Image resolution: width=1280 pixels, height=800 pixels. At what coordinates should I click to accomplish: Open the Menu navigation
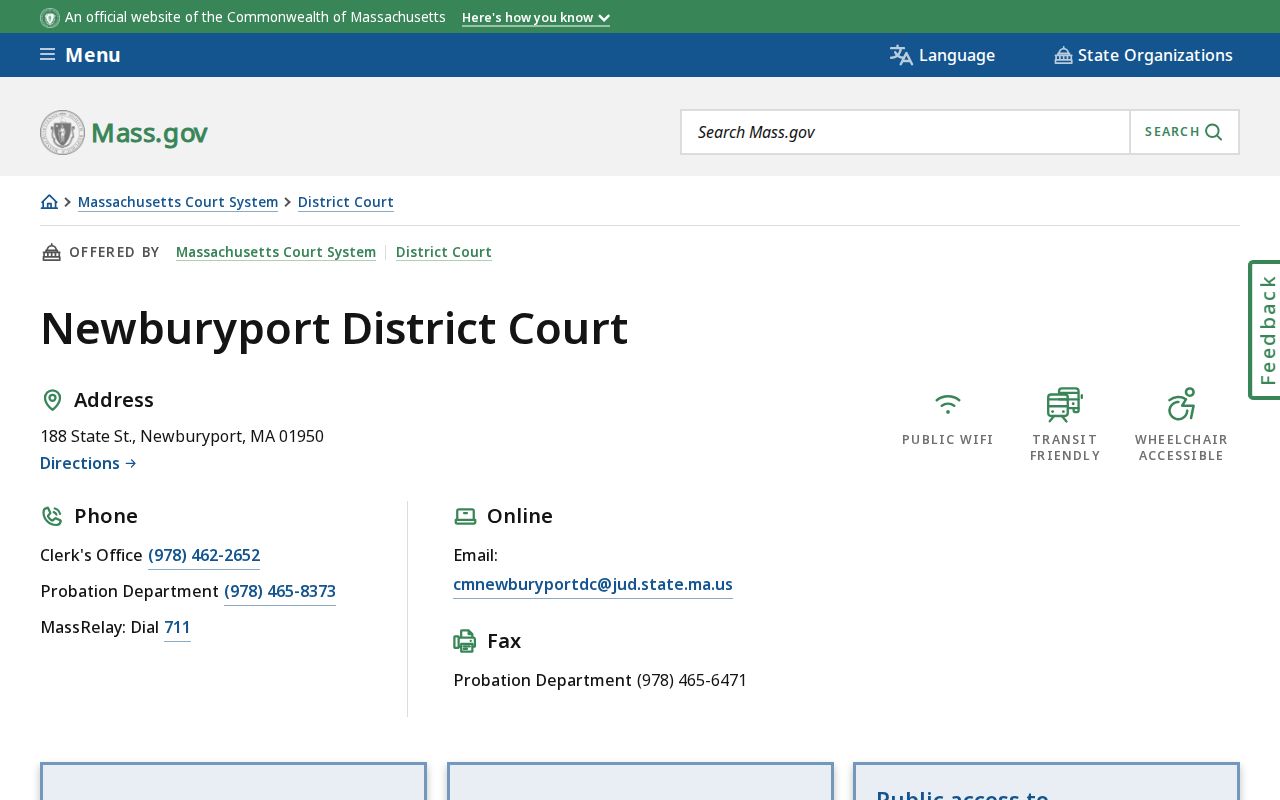tap(80, 55)
